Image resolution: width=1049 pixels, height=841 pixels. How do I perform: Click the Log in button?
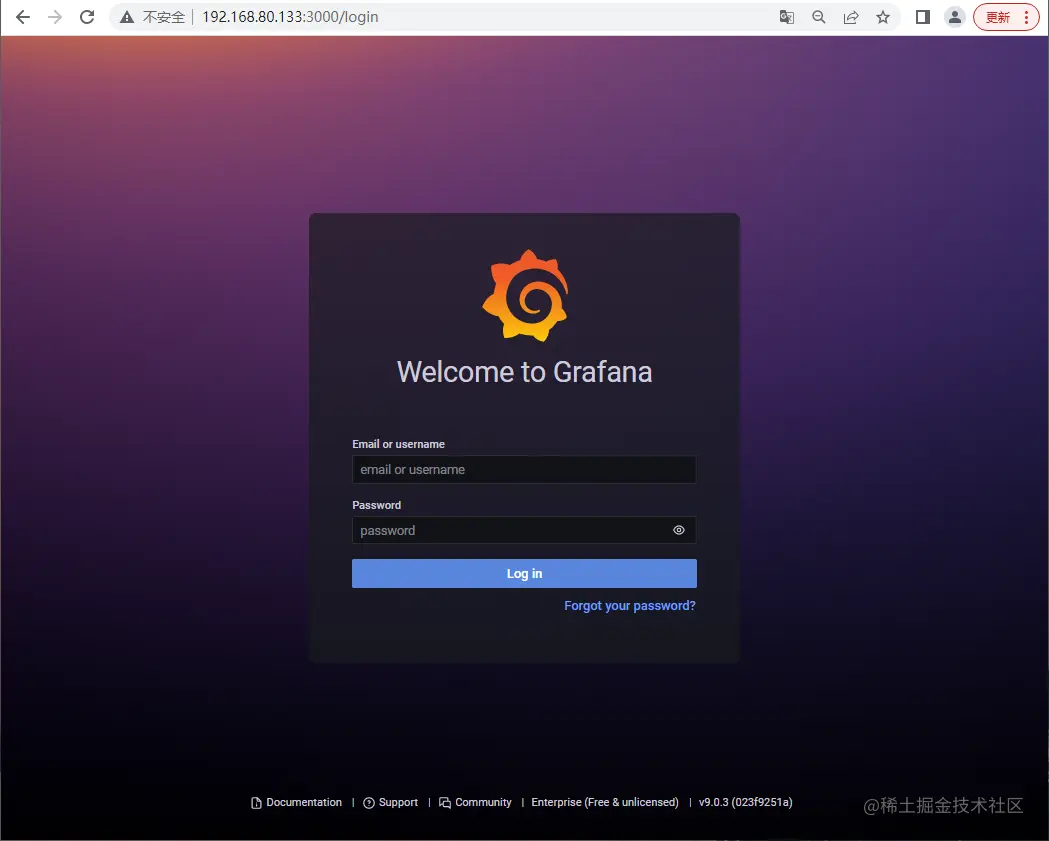[524, 573]
